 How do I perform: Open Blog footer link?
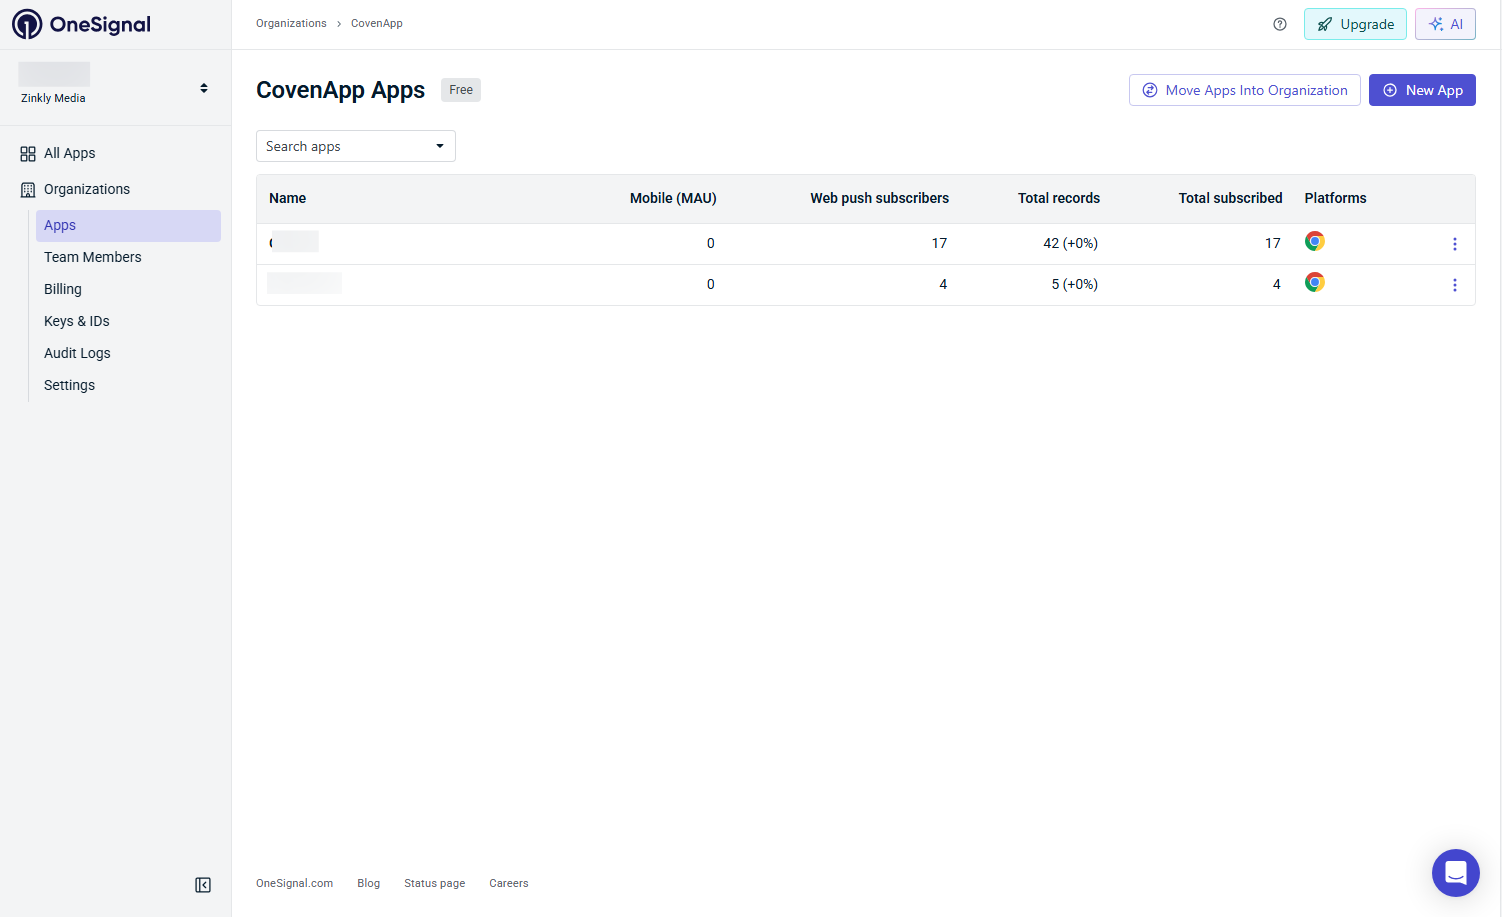pos(368,883)
